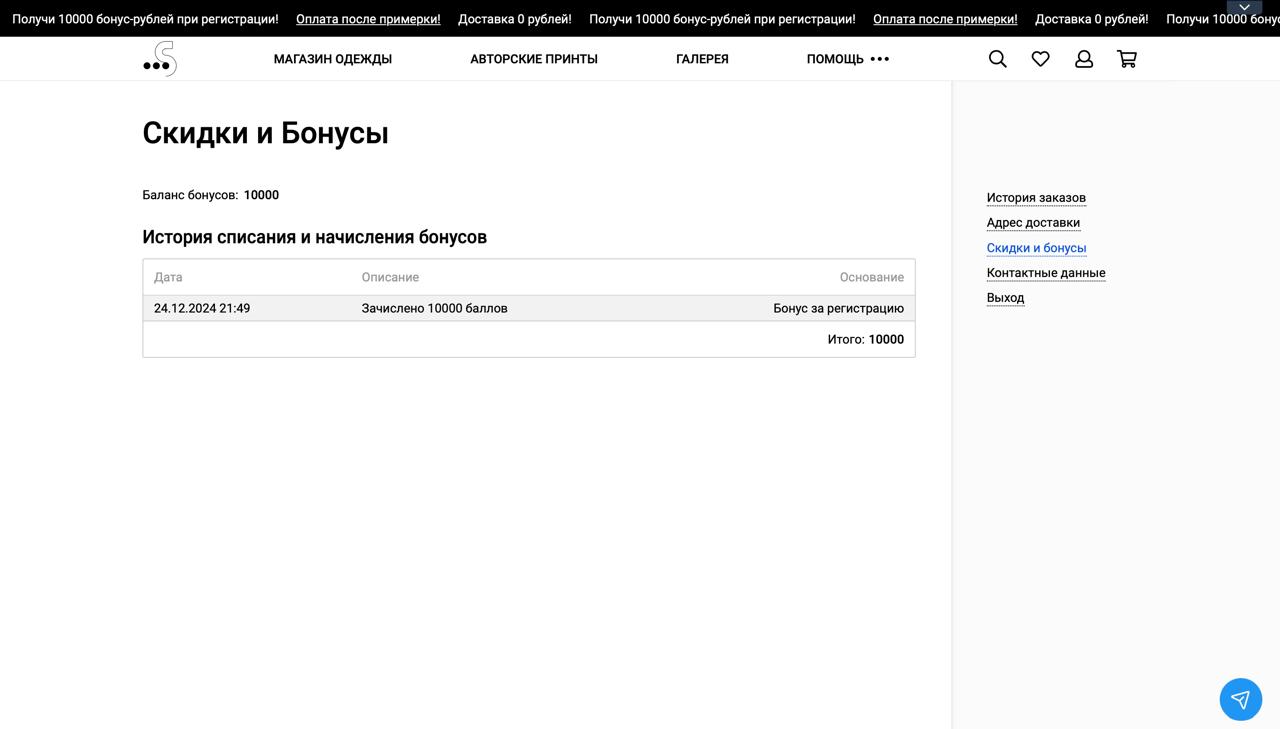Collapse the top promo banner chevron

(x=1245, y=7)
